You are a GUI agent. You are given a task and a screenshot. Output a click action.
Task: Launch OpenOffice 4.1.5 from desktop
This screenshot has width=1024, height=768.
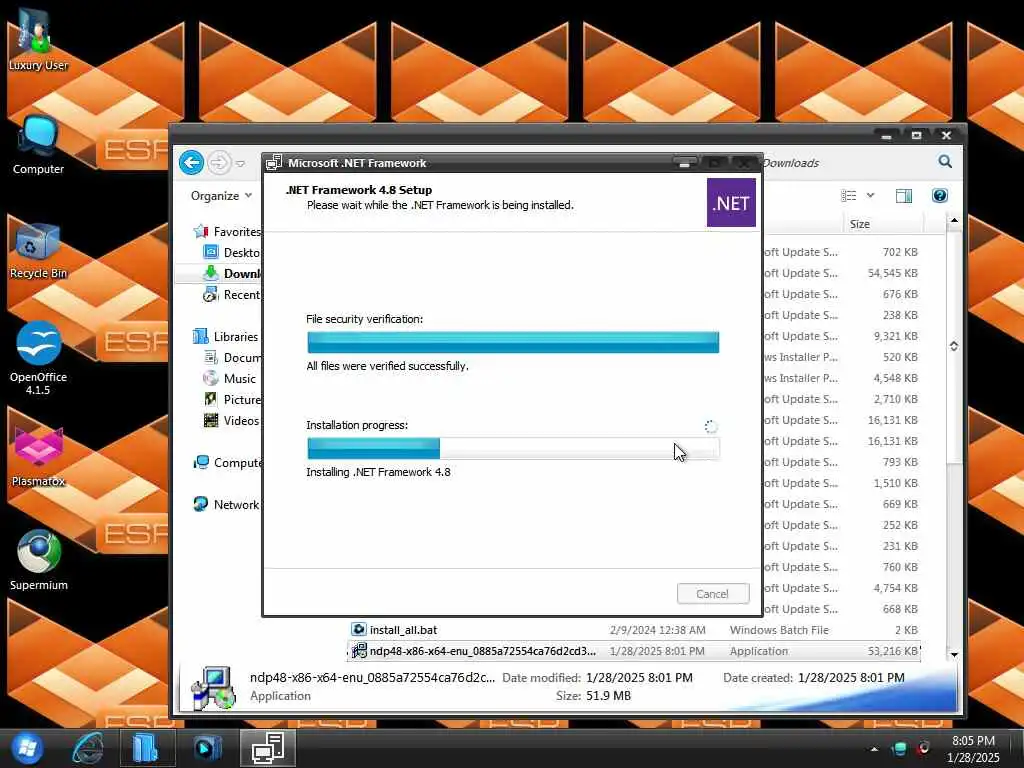point(38,358)
